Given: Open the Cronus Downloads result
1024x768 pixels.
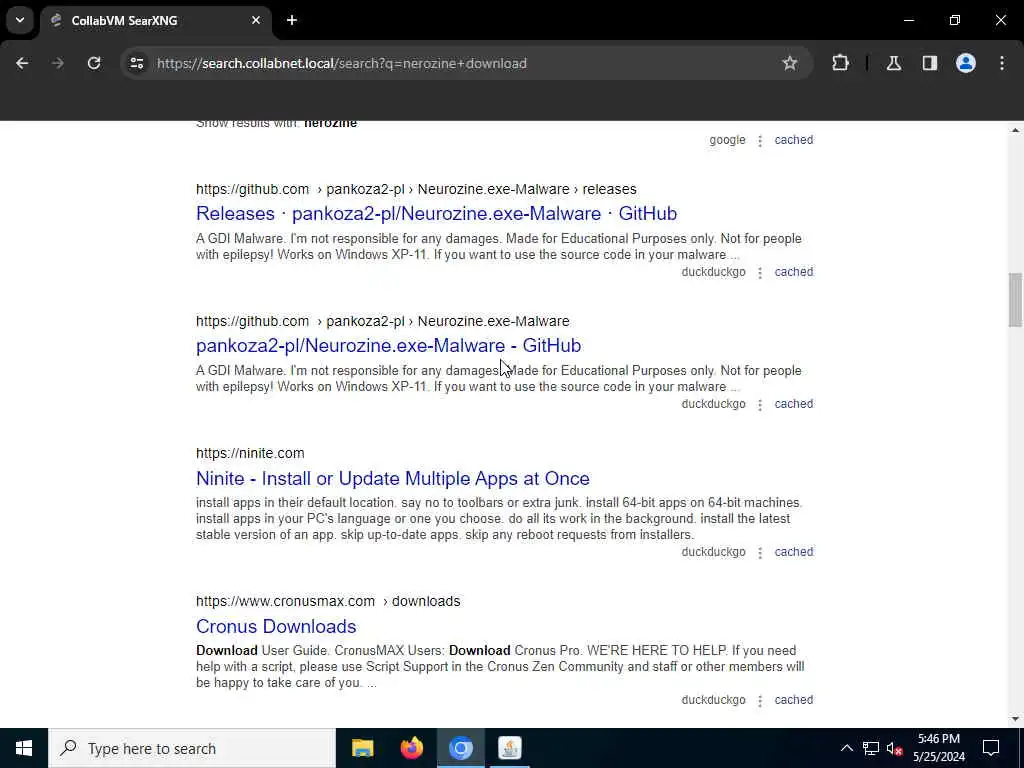Looking at the screenshot, I should click(x=276, y=626).
